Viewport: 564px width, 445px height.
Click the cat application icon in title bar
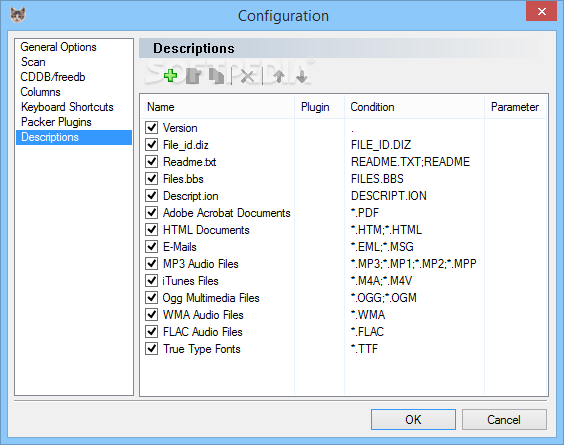pyautogui.click(x=18, y=15)
